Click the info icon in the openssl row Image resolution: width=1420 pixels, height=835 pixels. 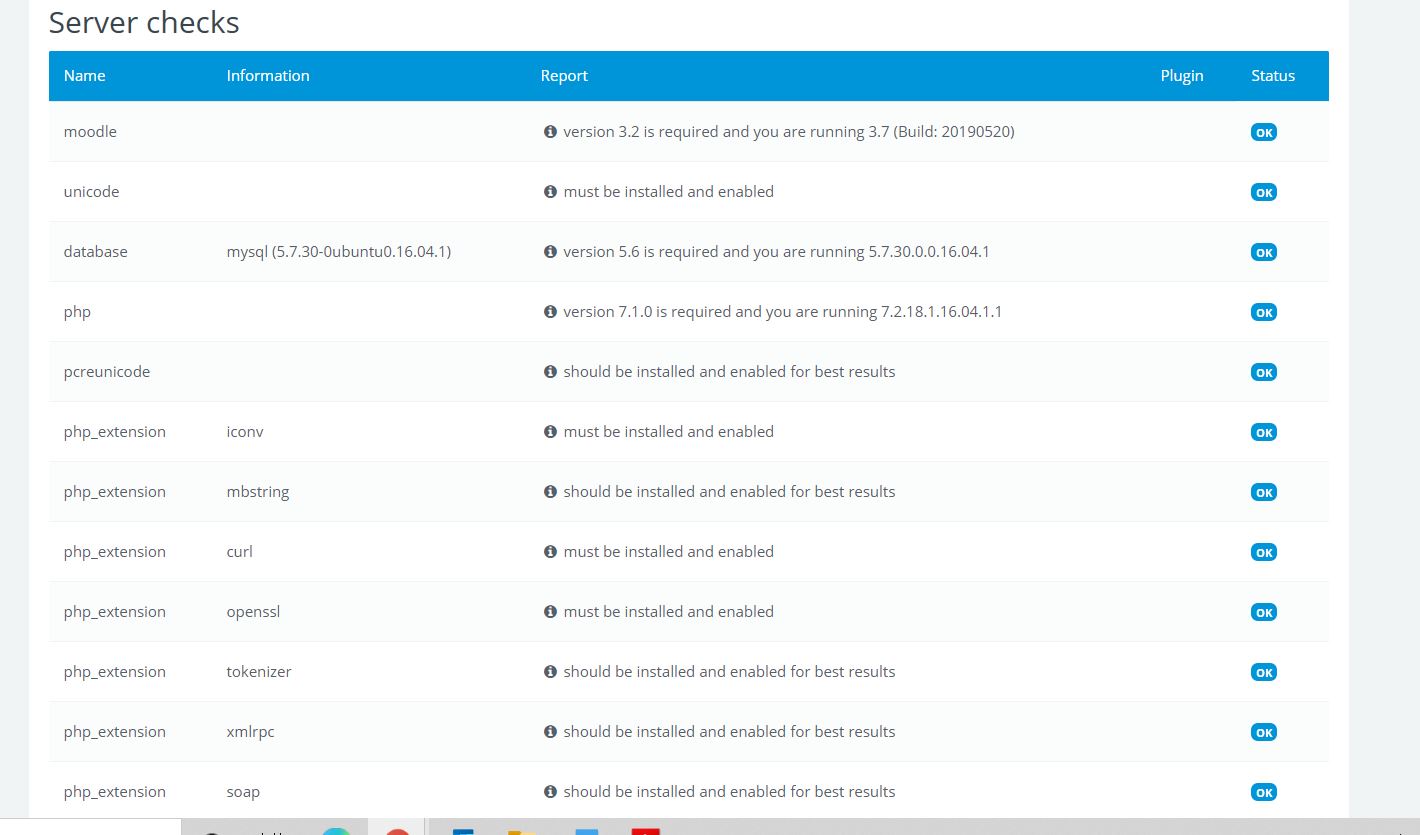click(550, 611)
